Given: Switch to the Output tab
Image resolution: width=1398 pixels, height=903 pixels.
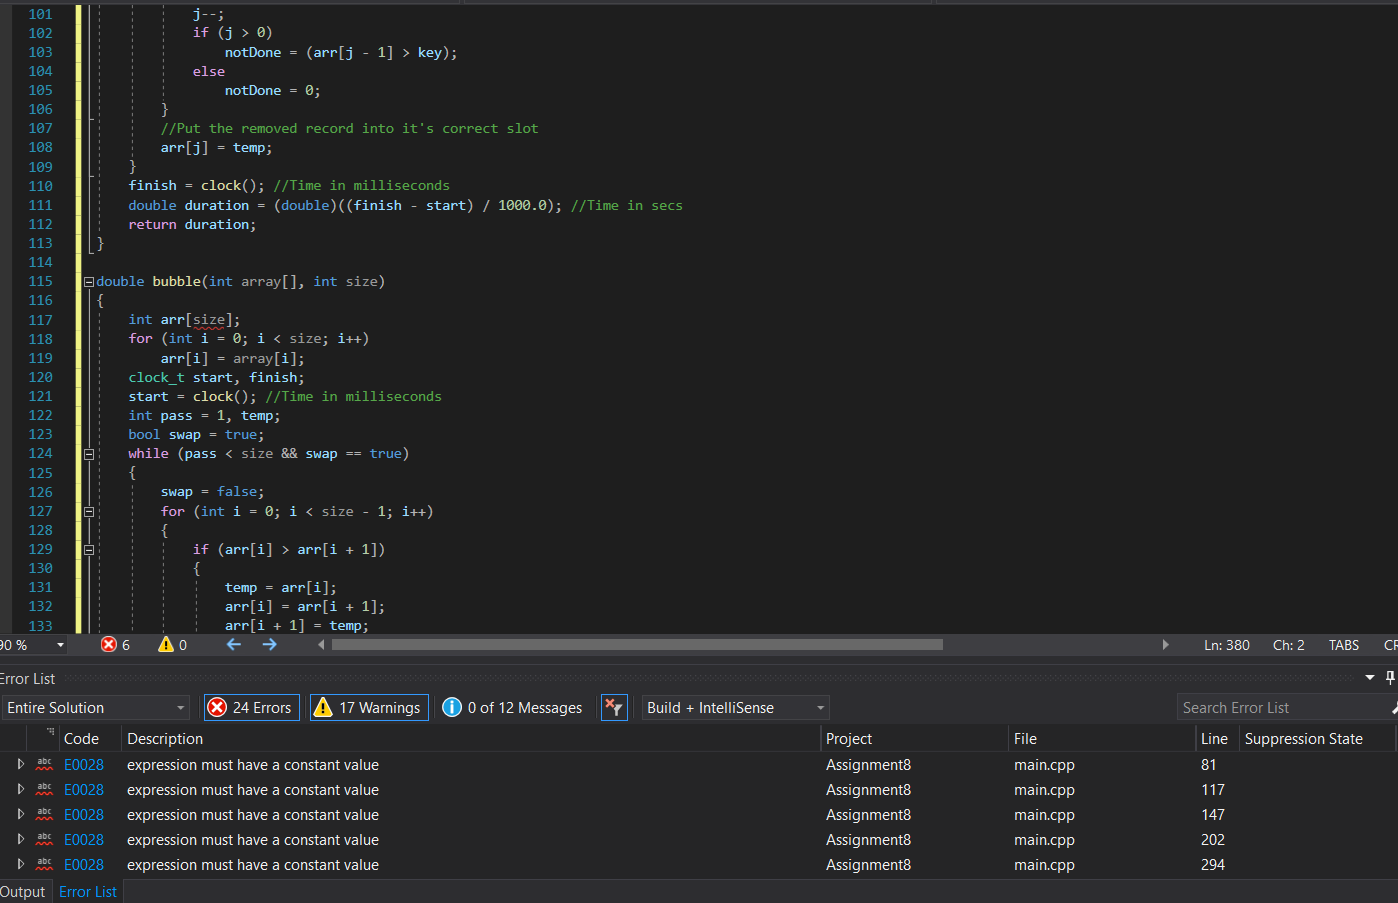Looking at the screenshot, I should 22,892.
